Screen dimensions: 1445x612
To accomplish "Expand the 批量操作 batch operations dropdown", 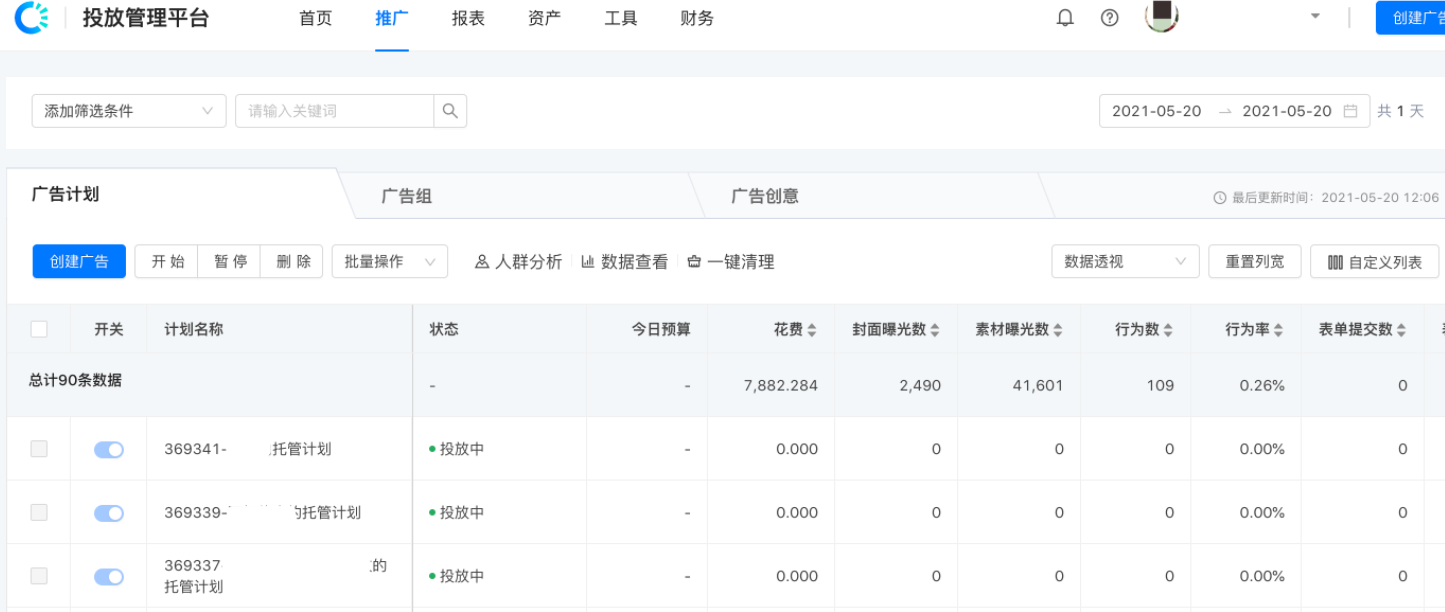I will coord(389,261).
